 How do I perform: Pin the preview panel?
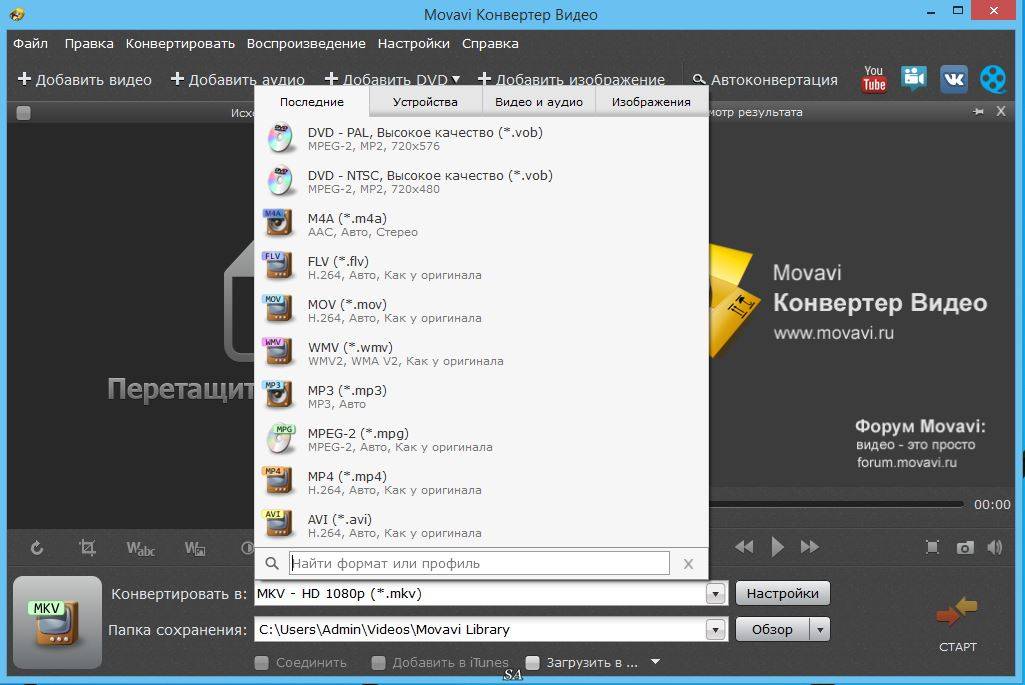pos(979,112)
